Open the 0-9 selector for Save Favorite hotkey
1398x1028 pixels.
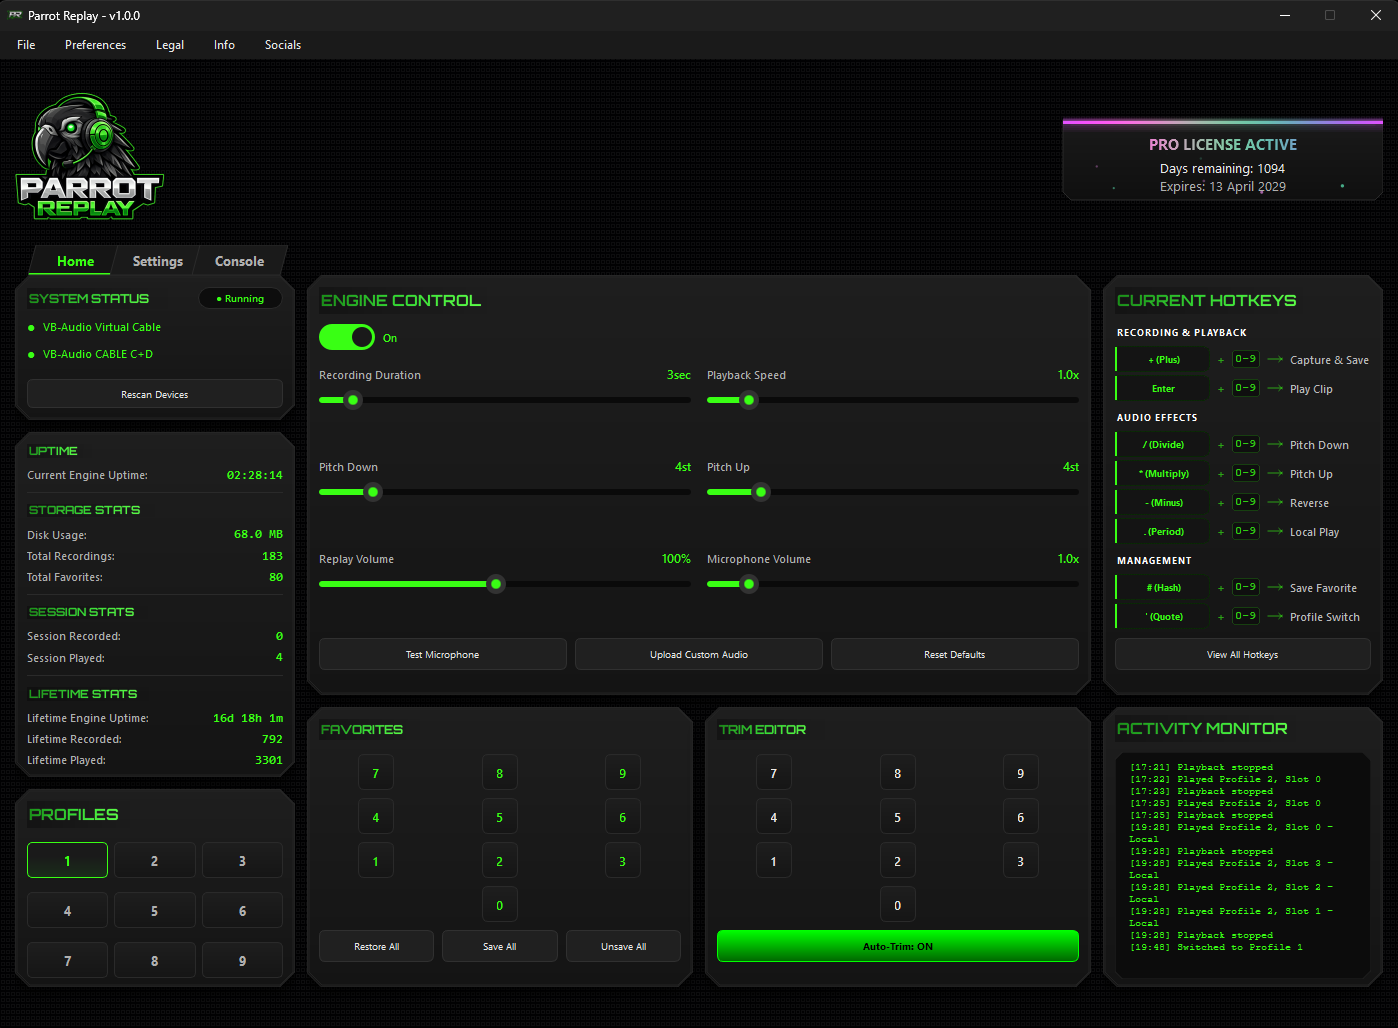[1245, 587]
